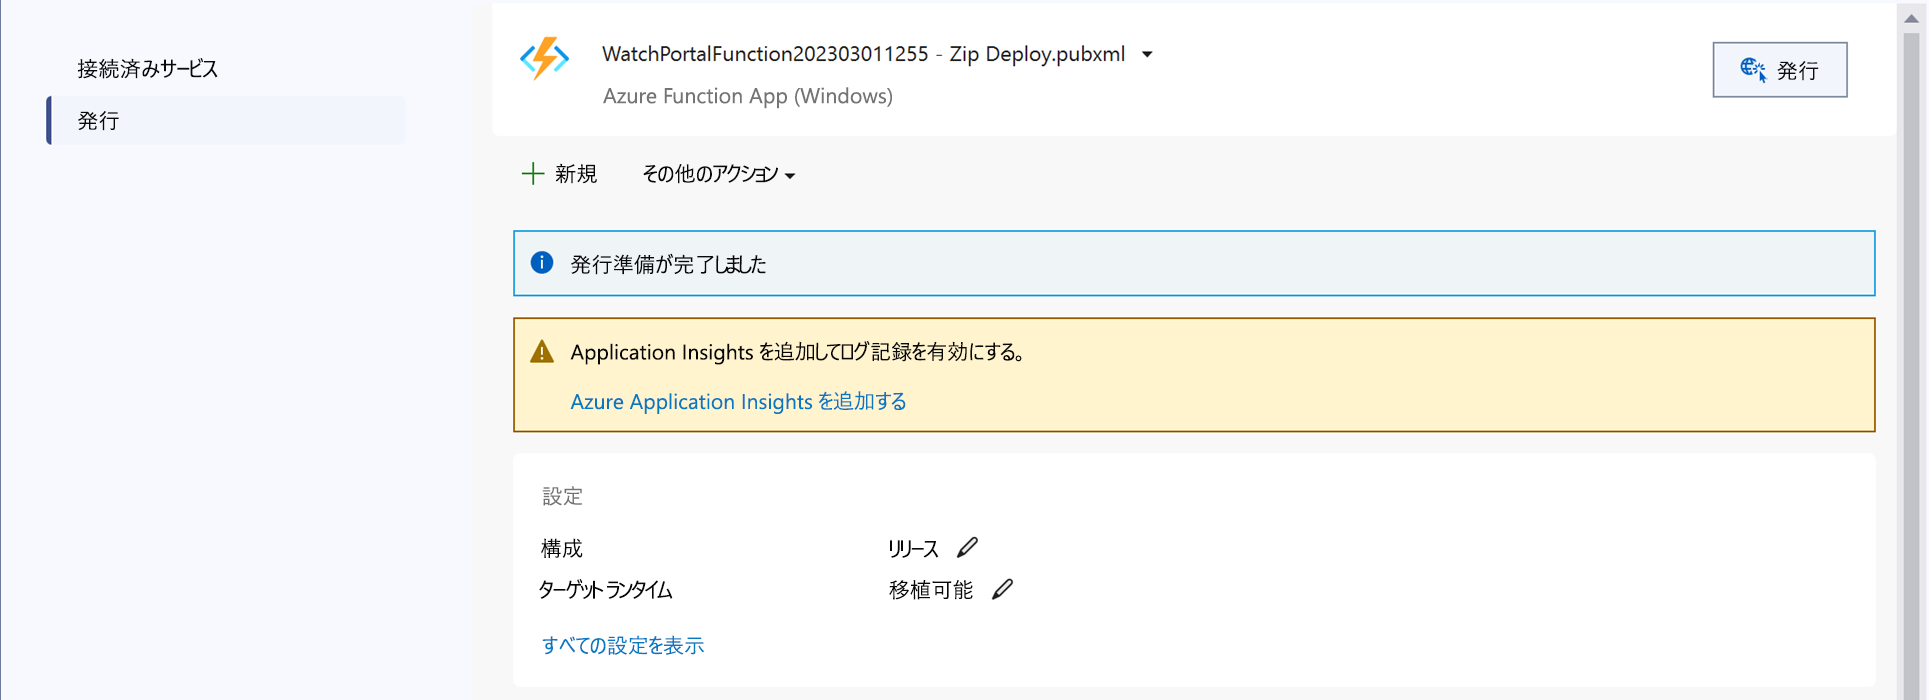Image resolution: width=1929 pixels, height=700 pixels.
Task: Open the publish profile dropdown arrow
Action: coord(1147,55)
